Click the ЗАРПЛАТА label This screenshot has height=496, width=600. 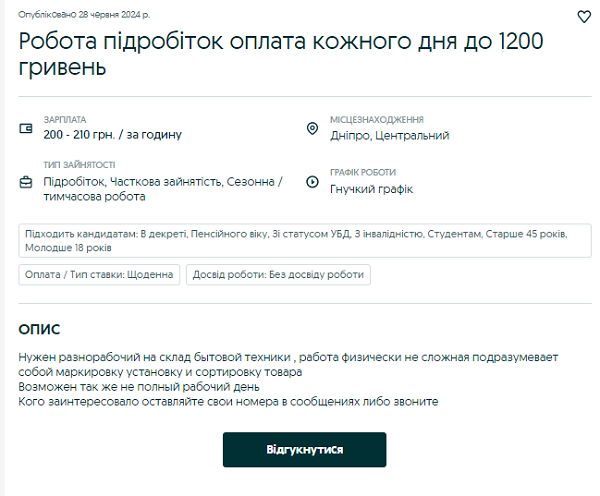[65, 118]
